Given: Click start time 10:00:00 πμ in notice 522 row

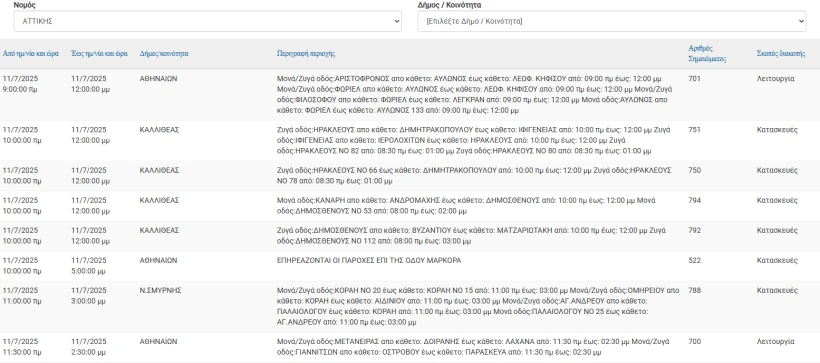Looking at the screenshot, I should point(22,271).
